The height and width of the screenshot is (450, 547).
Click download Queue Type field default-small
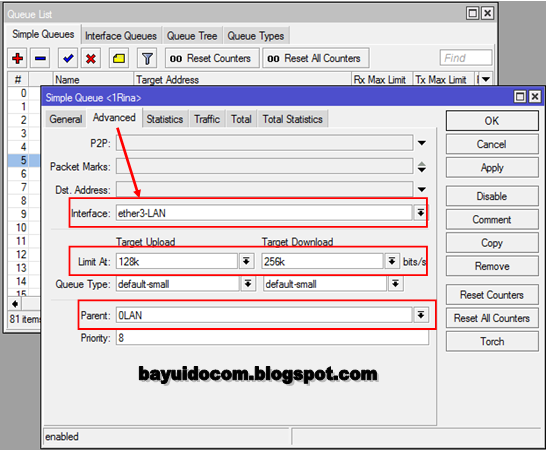[x=325, y=284]
